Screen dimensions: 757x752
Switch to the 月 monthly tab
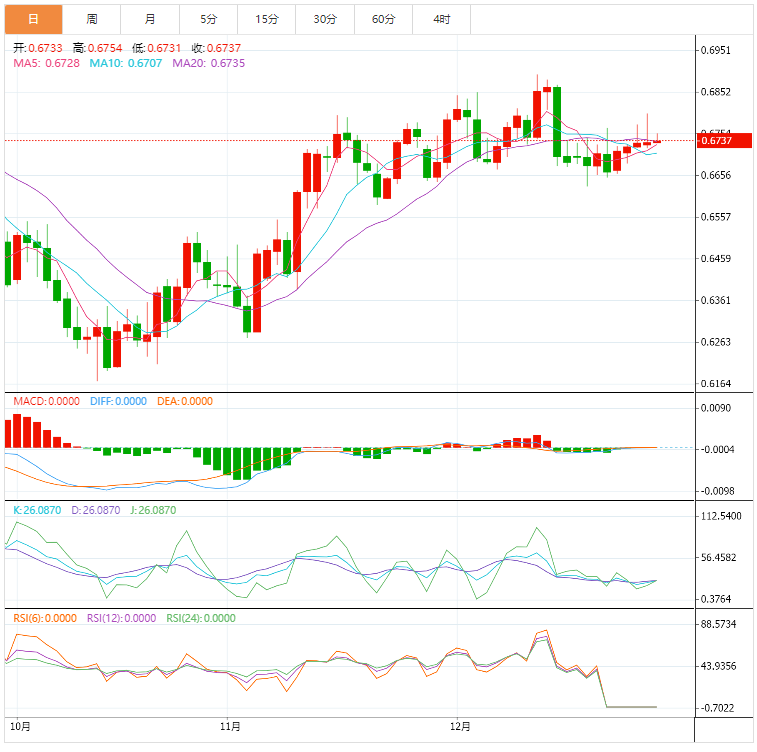(150, 19)
